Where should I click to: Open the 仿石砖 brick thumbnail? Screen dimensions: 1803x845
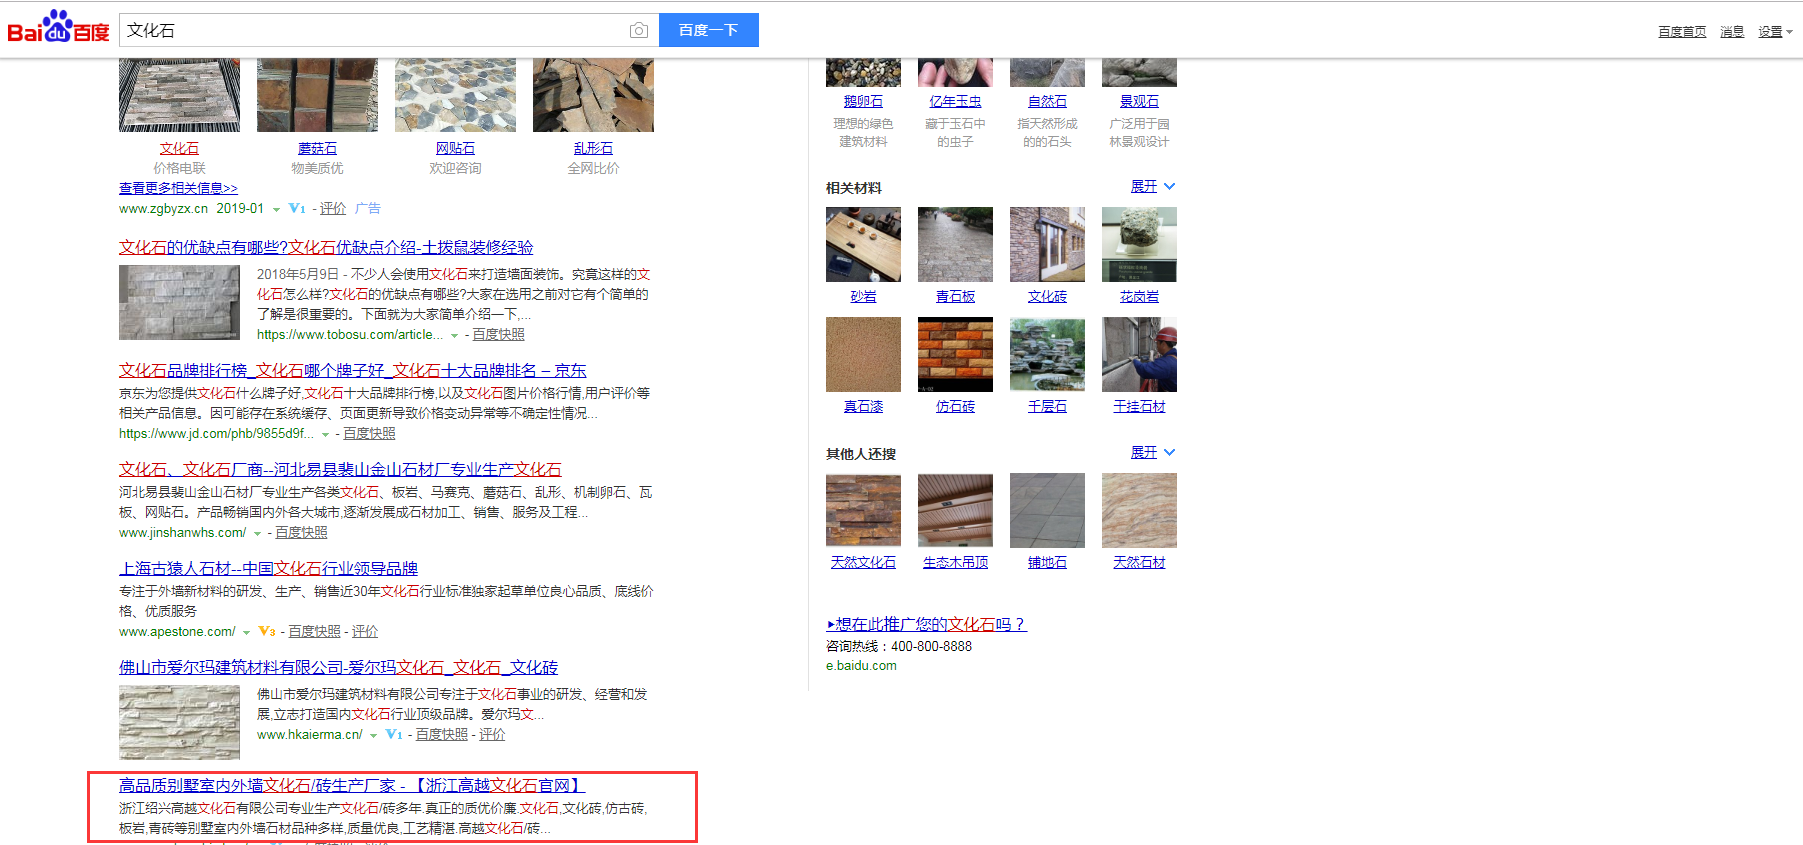coord(955,354)
